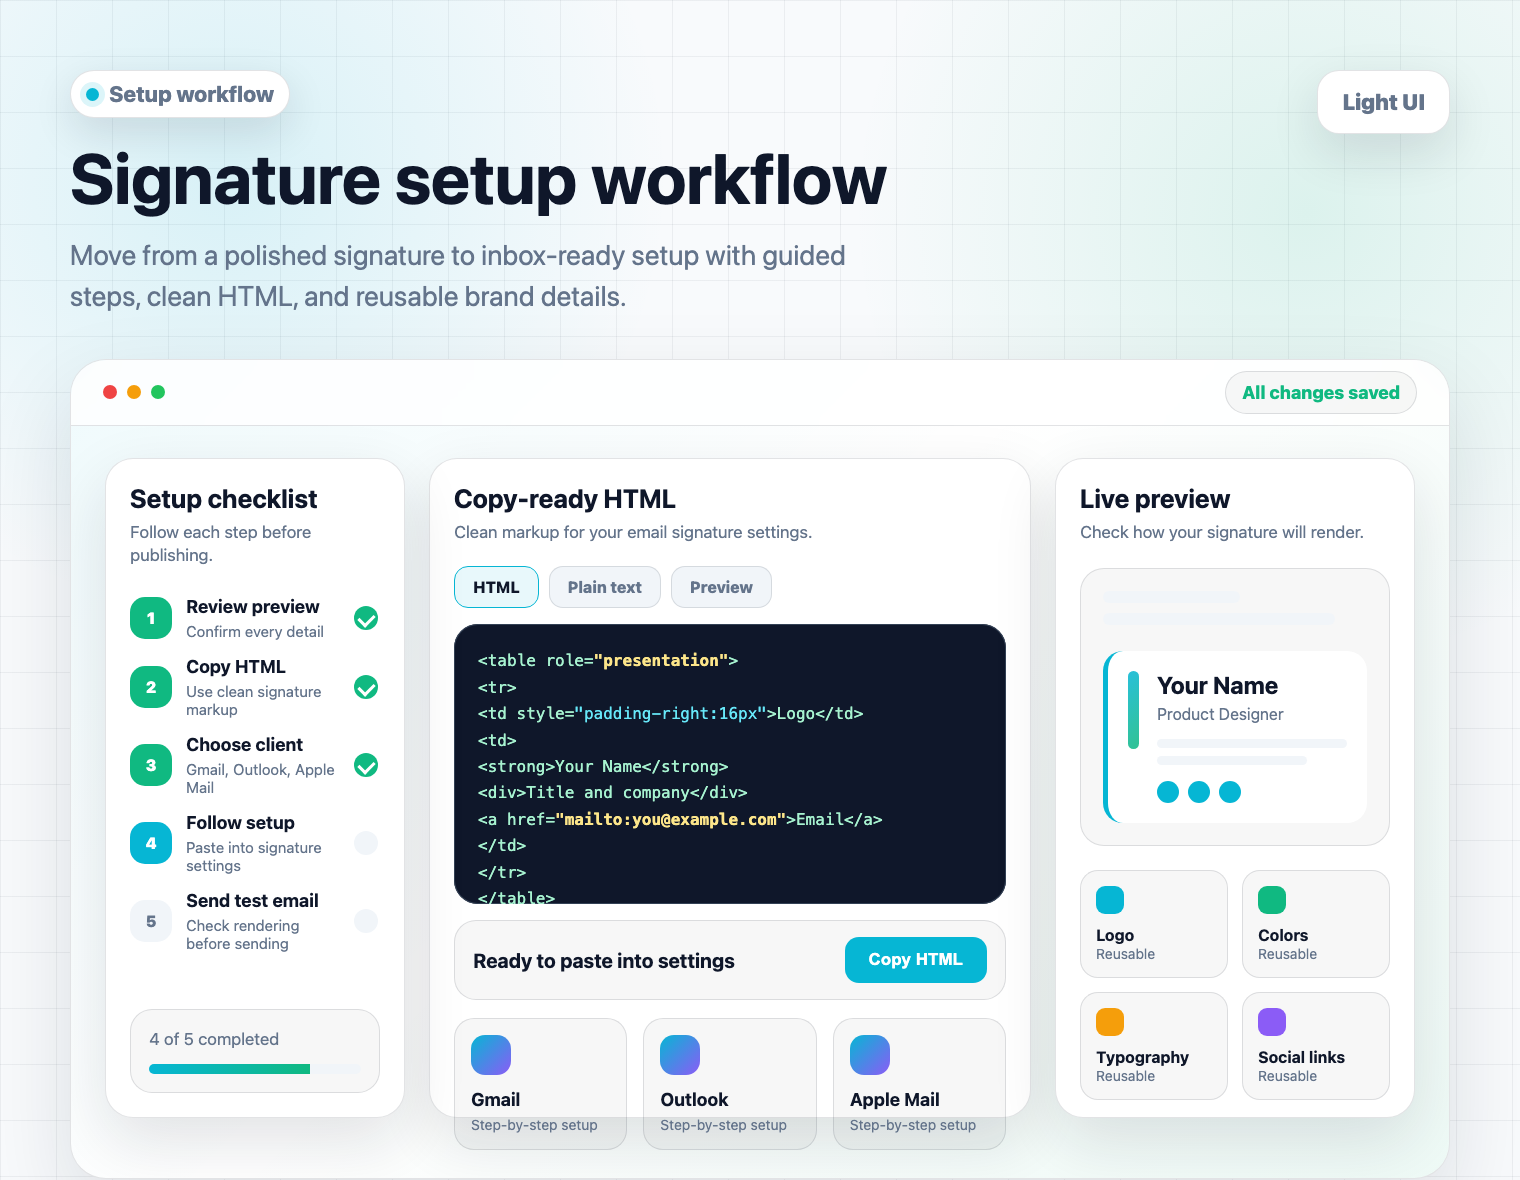The height and width of the screenshot is (1180, 1520).
Task: Click the "Copy-ready HTML" heading
Action: (565, 499)
